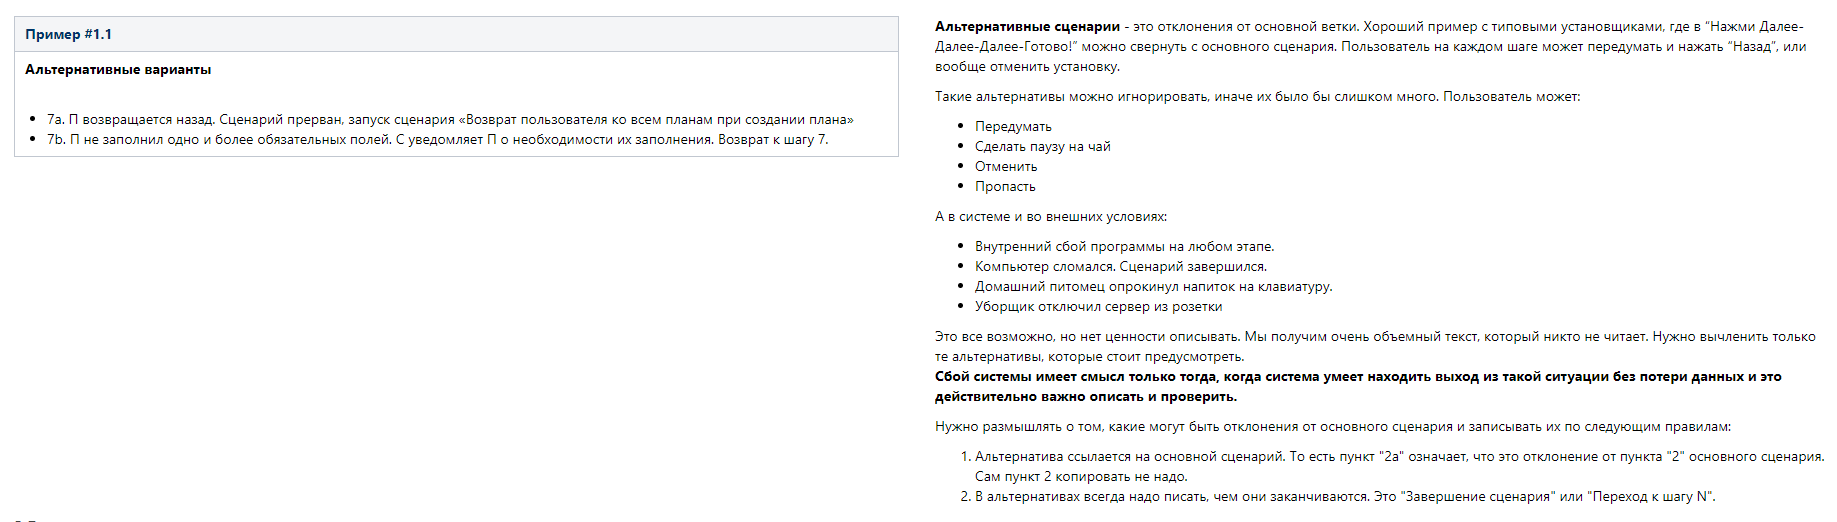Select the "Отменить" list item
The height and width of the screenshot is (522, 1837).
coord(1006,167)
